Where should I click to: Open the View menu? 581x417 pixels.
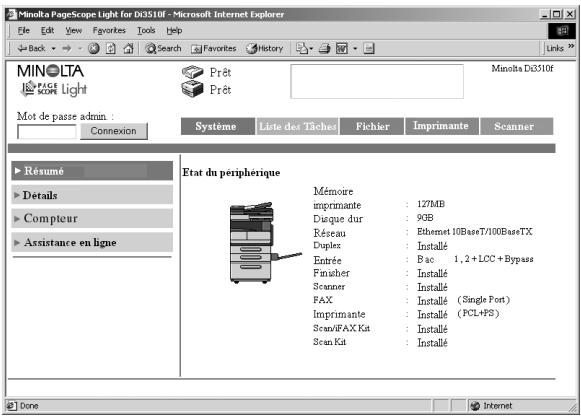pyautogui.click(x=73, y=30)
